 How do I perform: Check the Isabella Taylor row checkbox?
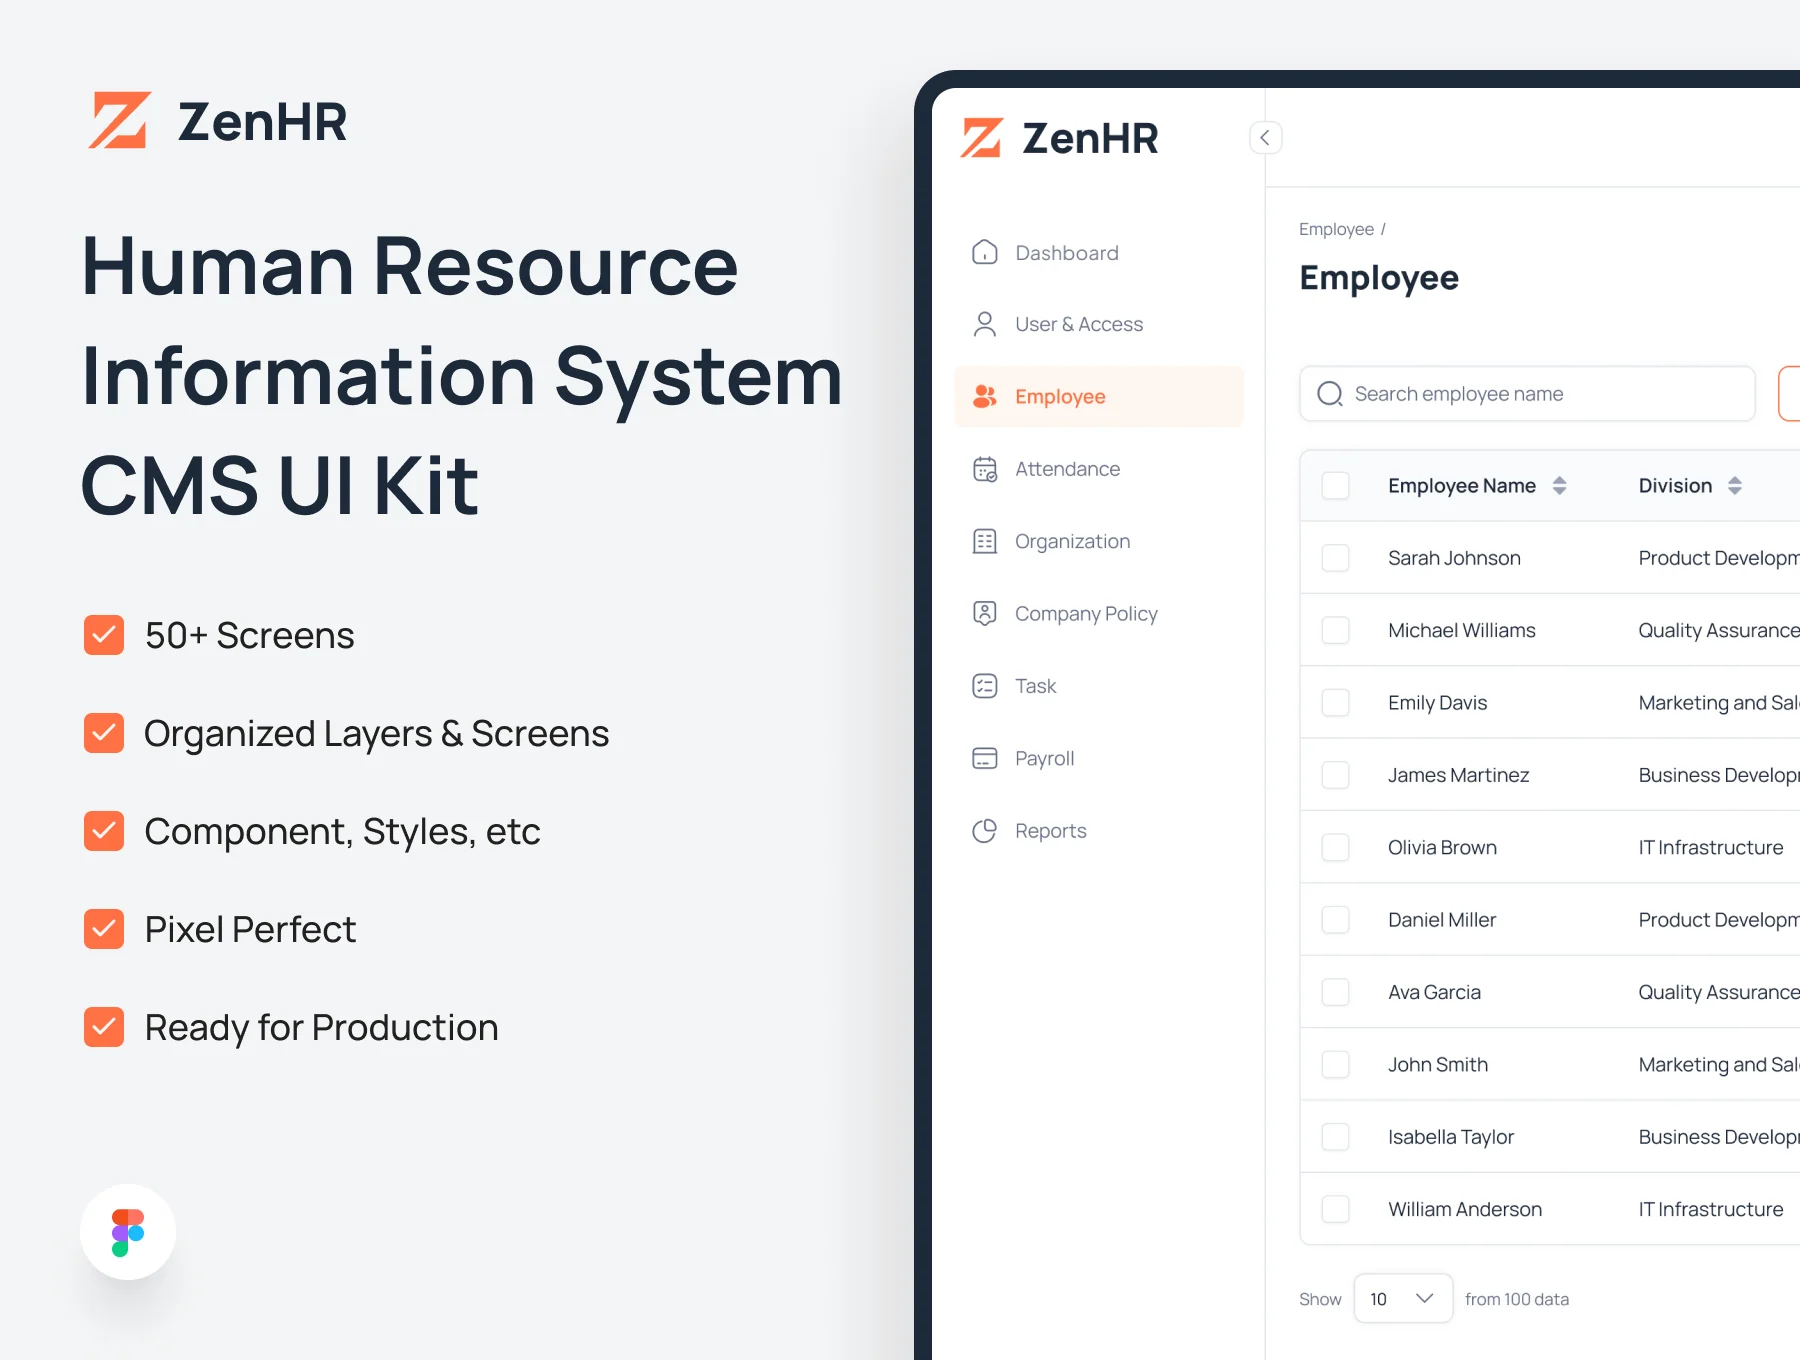coord(1336,1137)
